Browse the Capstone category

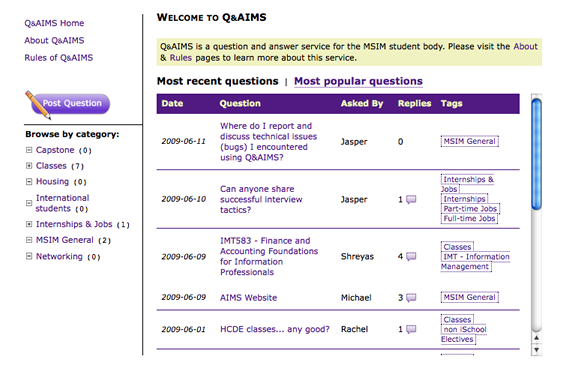pyautogui.click(x=55, y=150)
